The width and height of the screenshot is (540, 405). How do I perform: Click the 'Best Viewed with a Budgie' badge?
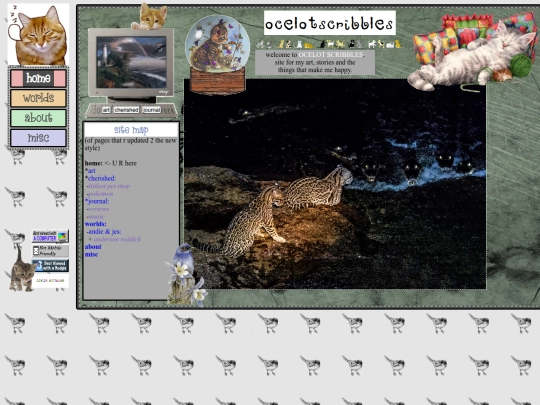tap(50, 266)
